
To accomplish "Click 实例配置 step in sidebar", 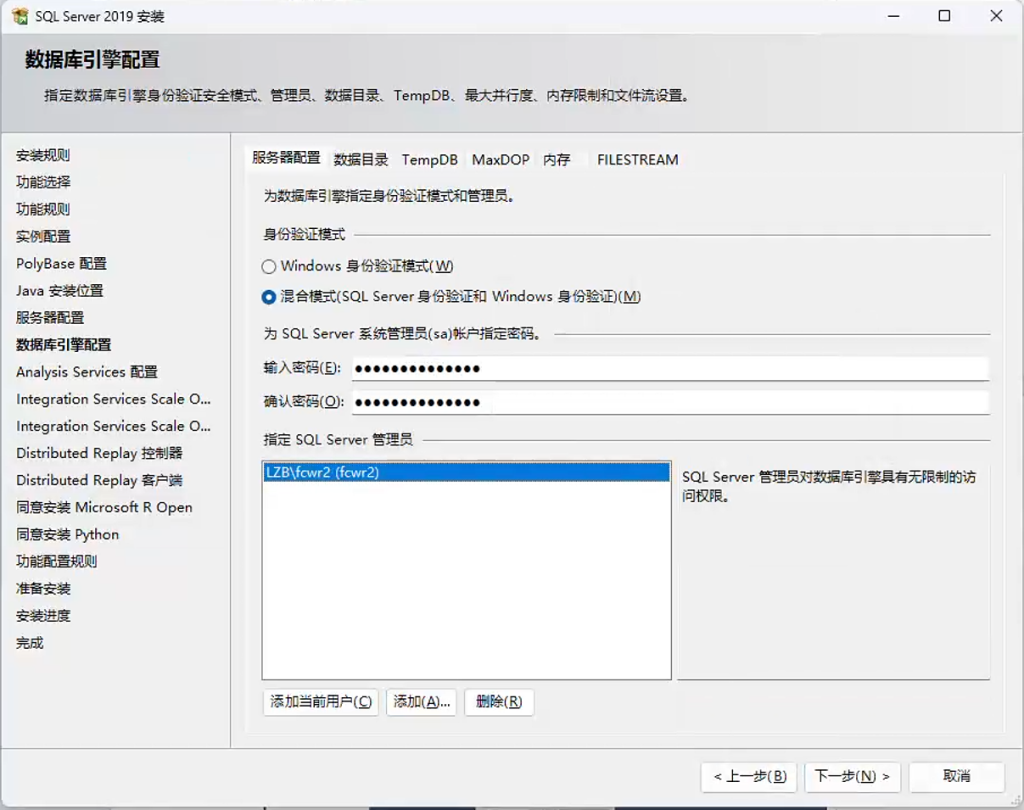I will pyautogui.click(x=43, y=236).
